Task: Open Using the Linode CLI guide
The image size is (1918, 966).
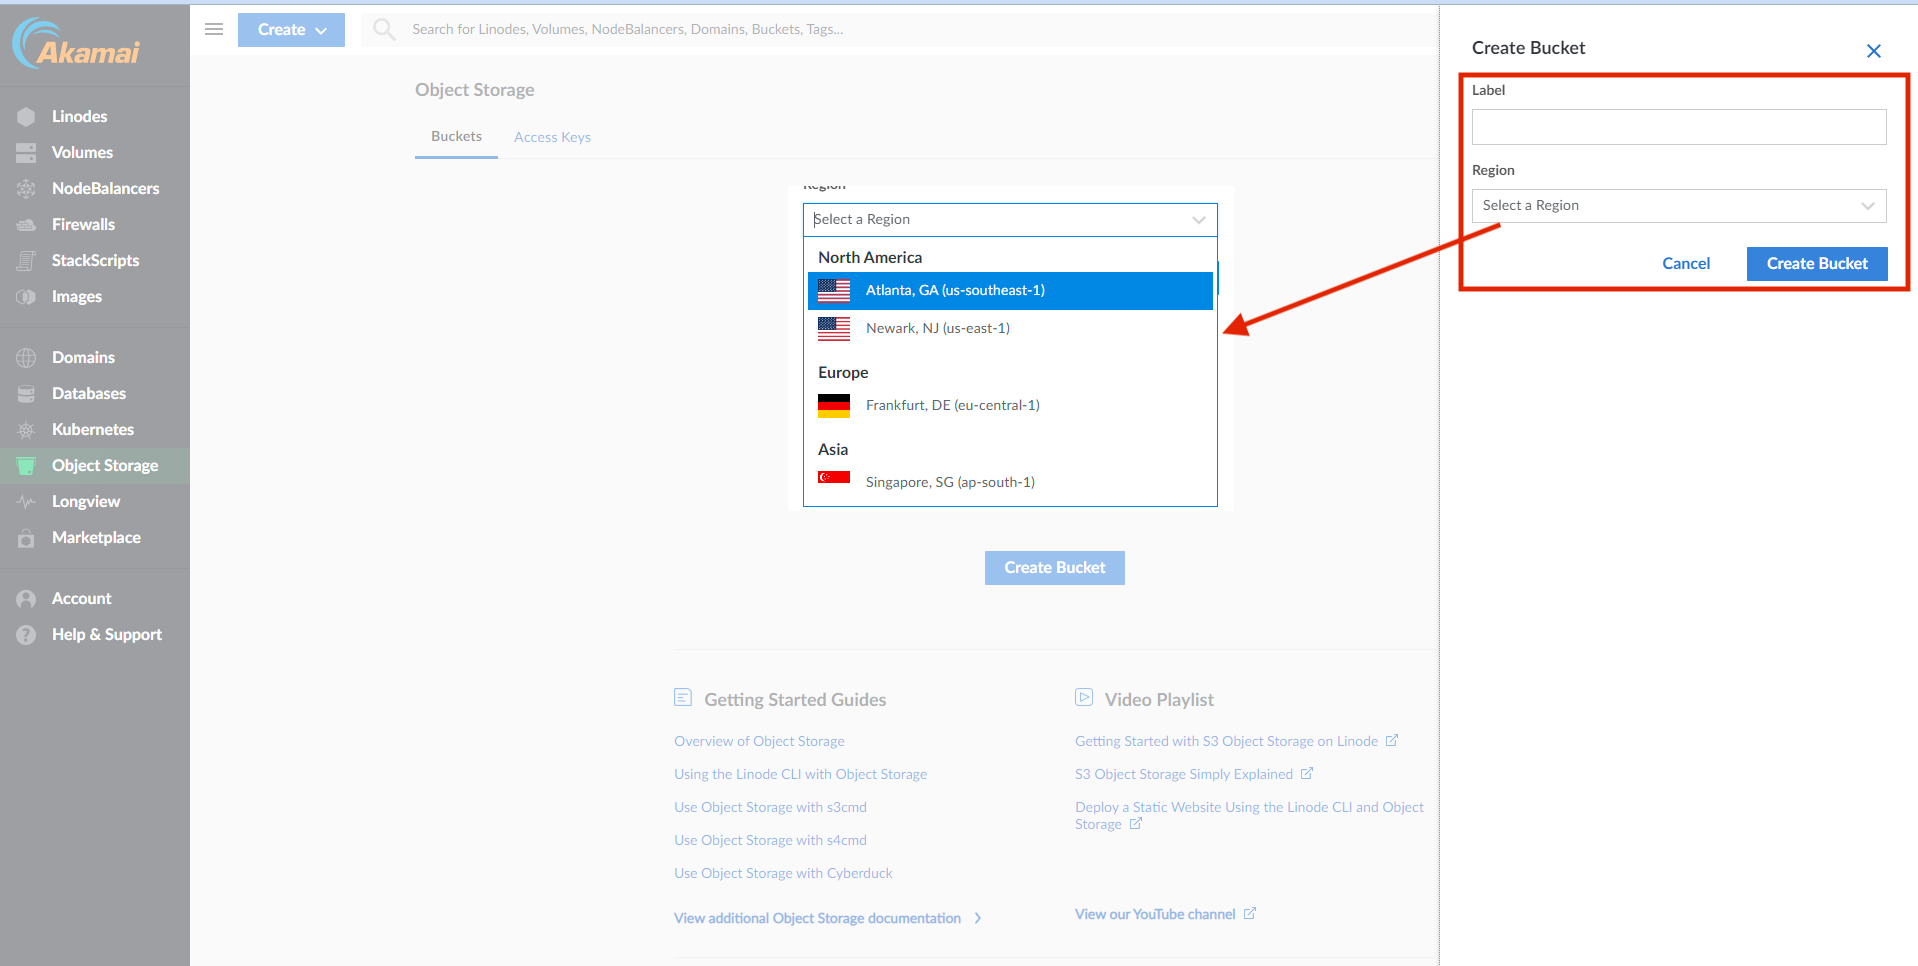Action: (800, 774)
